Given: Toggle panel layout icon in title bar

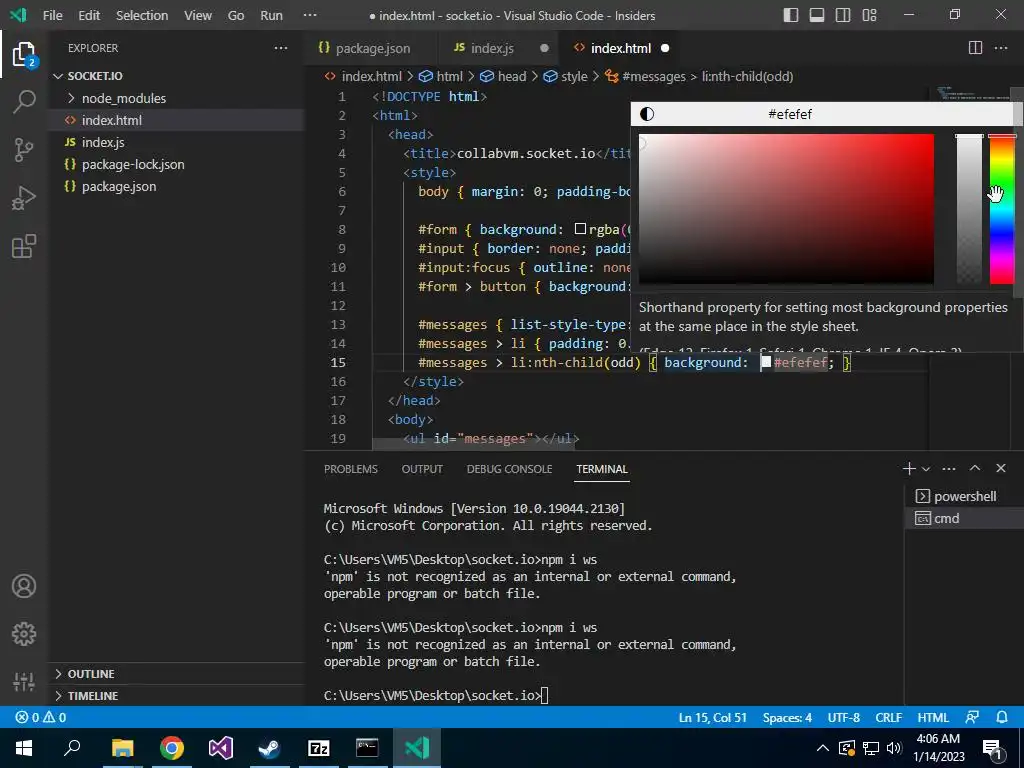Looking at the screenshot, I should tap(817, 15).
